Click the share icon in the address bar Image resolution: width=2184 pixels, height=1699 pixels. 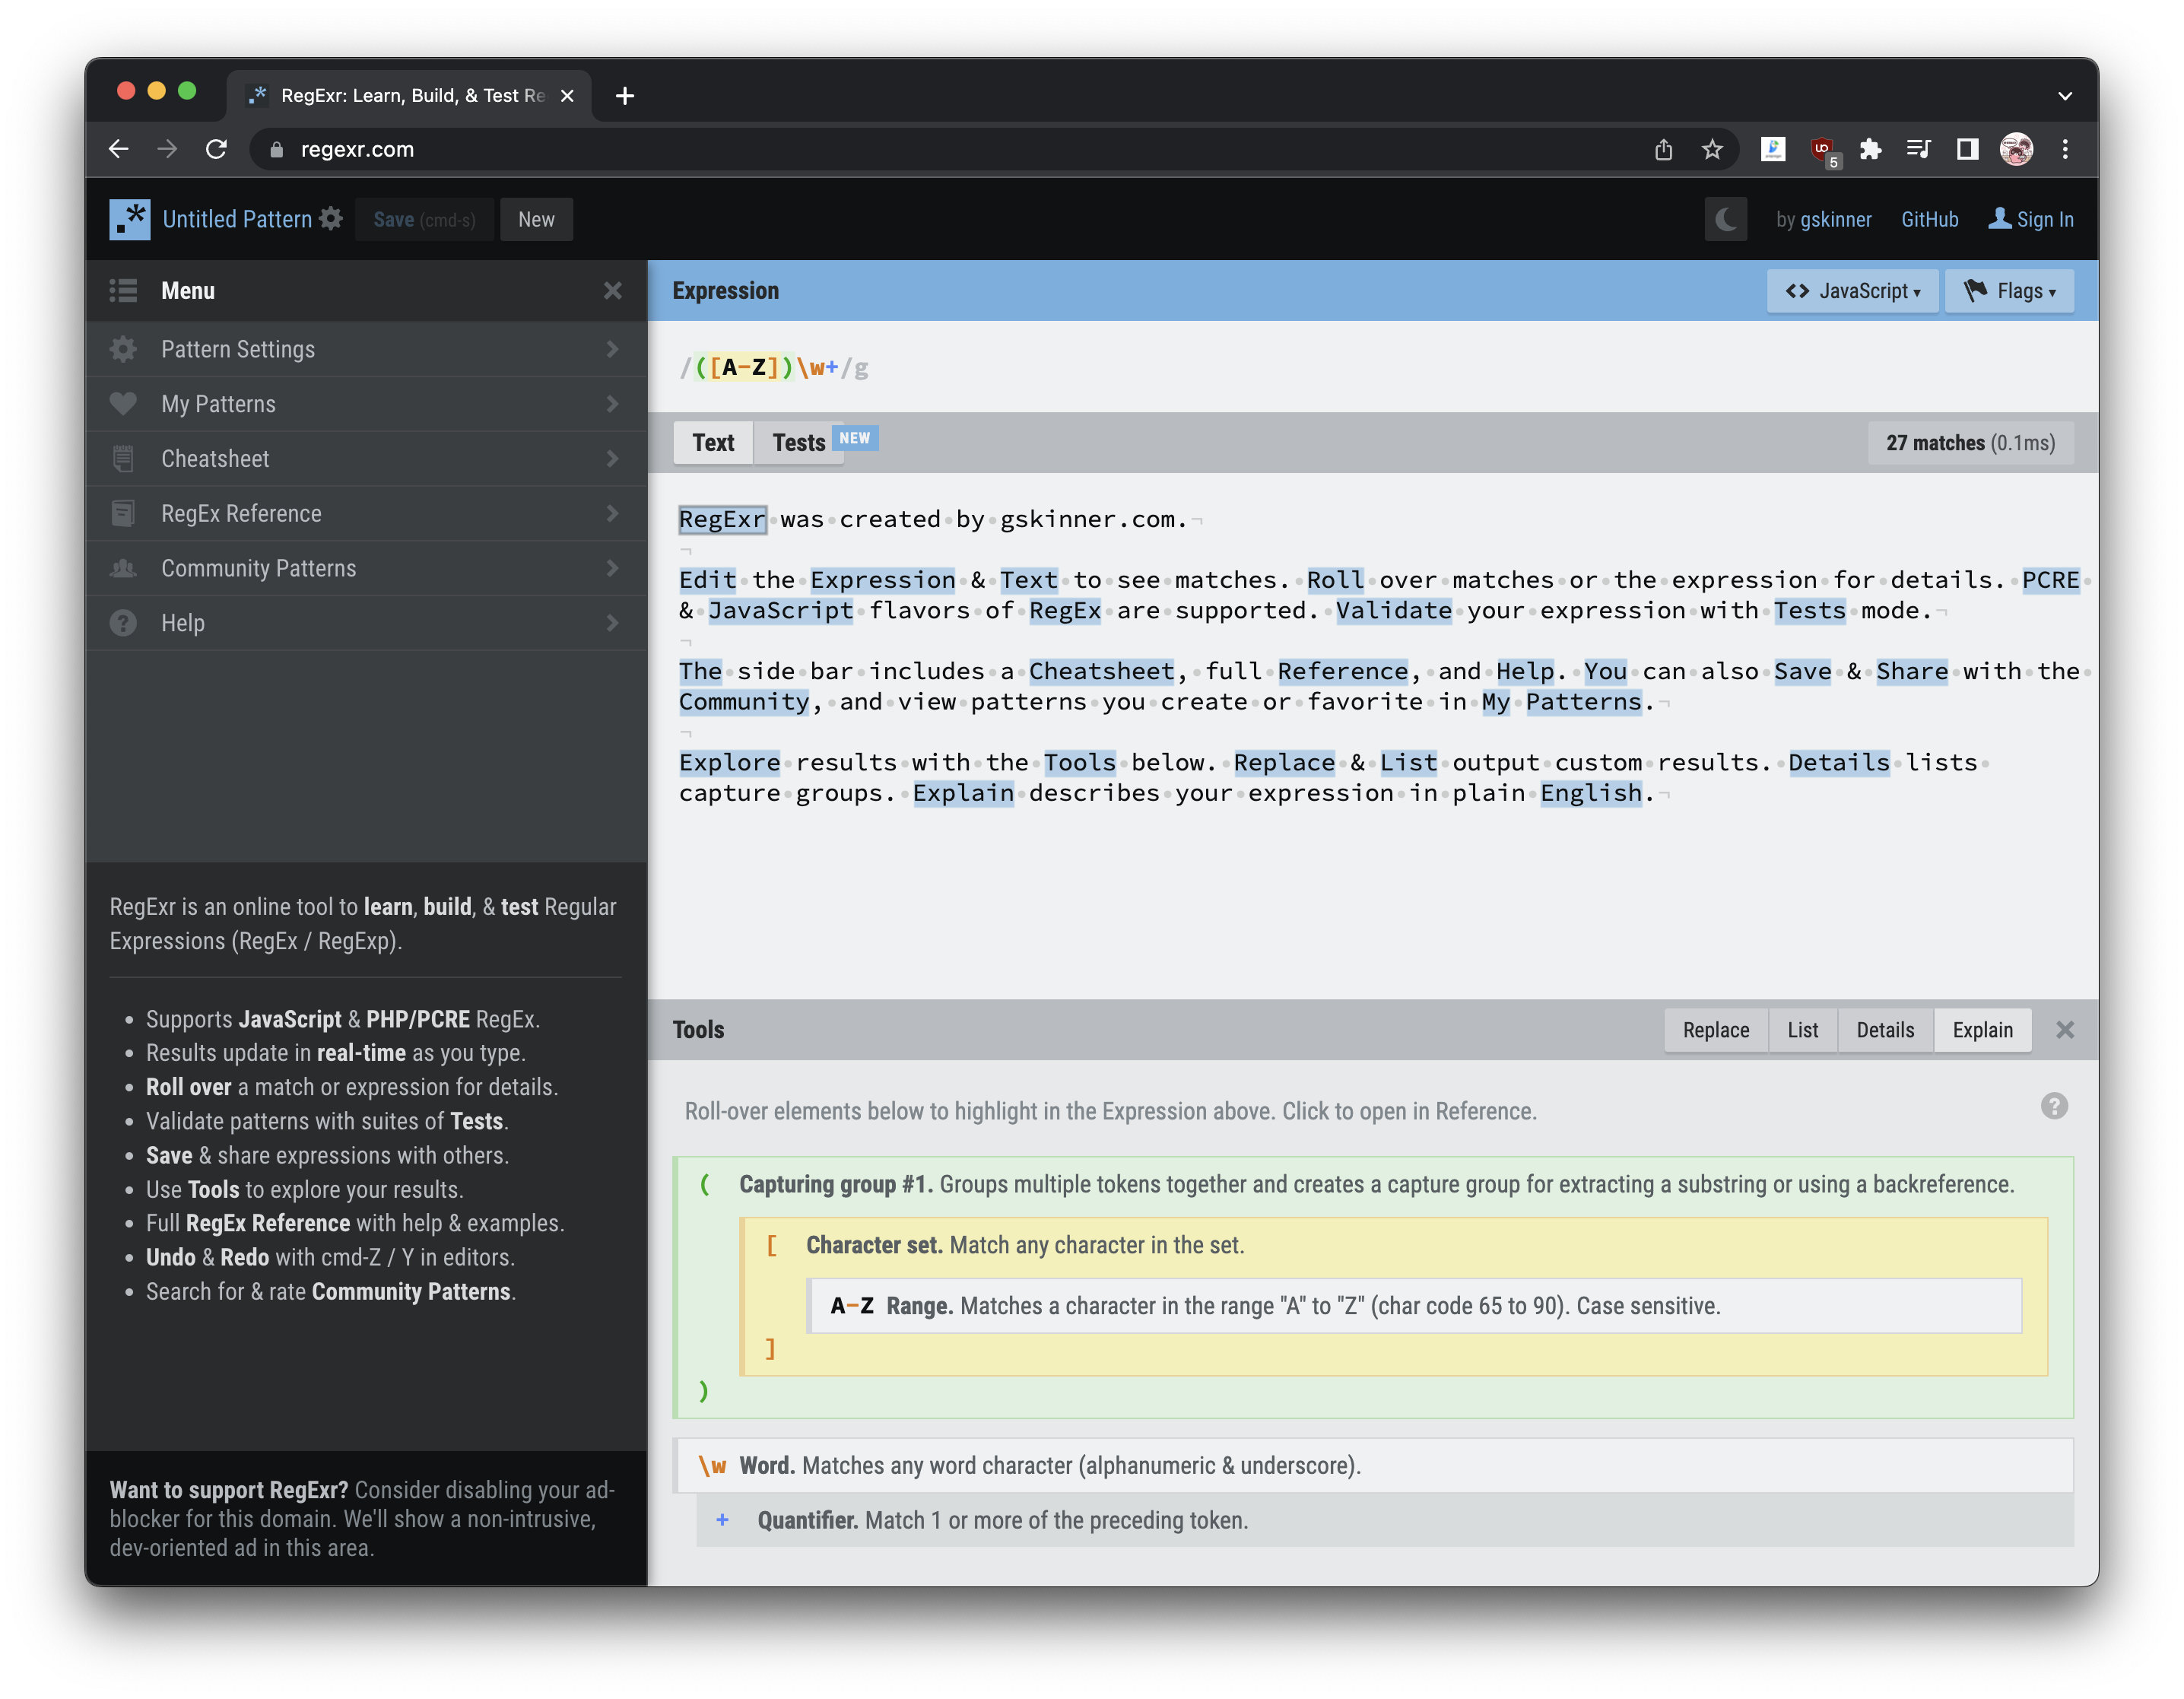[1663, 149]
